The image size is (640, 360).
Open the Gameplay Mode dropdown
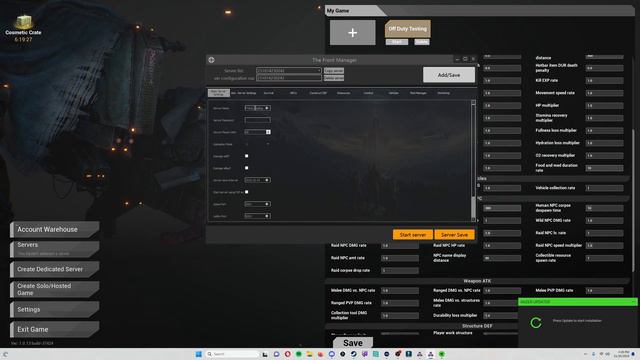[257, 144]
